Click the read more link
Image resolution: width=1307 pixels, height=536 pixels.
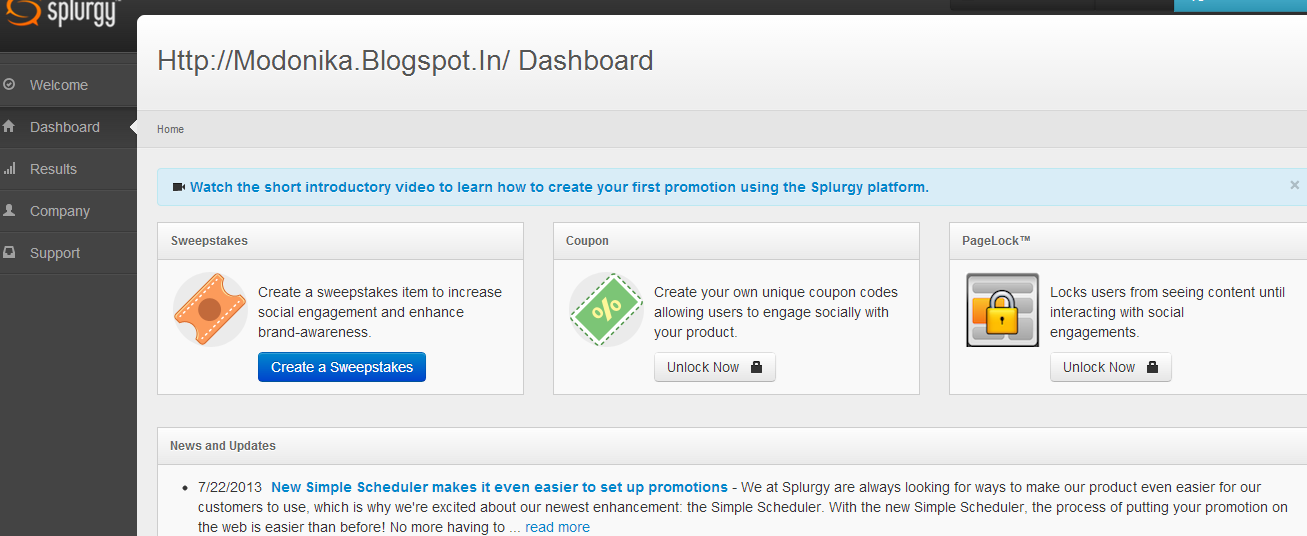(x=557, y=527)
